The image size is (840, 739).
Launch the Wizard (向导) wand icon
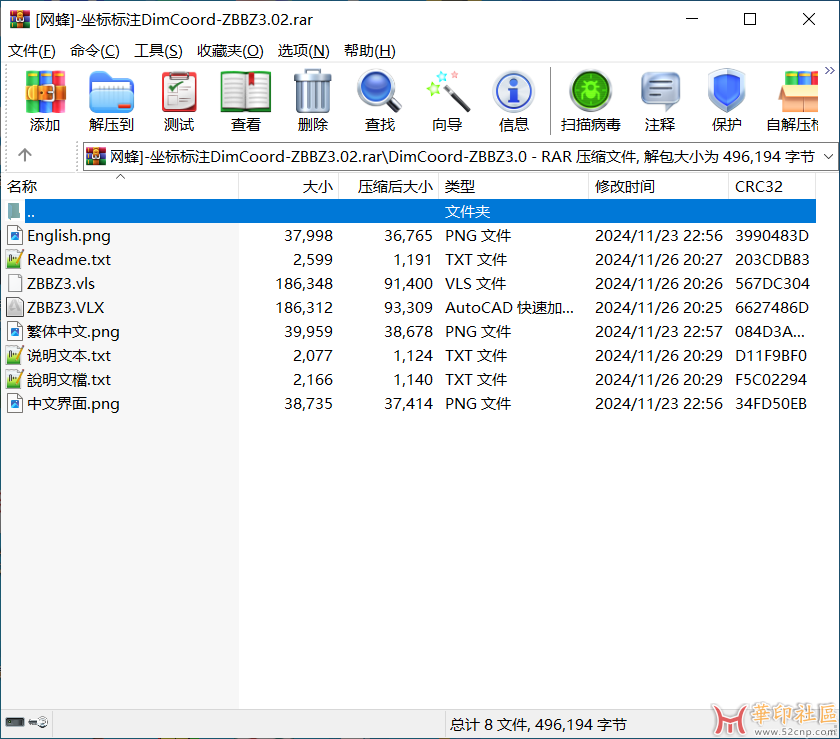[448, 91]
